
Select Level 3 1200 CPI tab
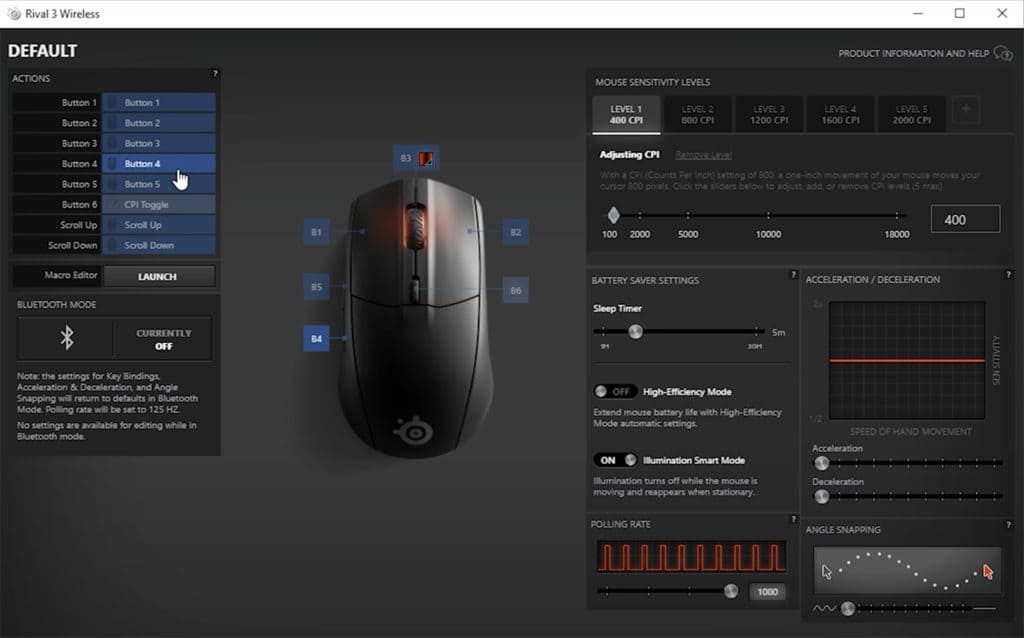coord(769,115)
